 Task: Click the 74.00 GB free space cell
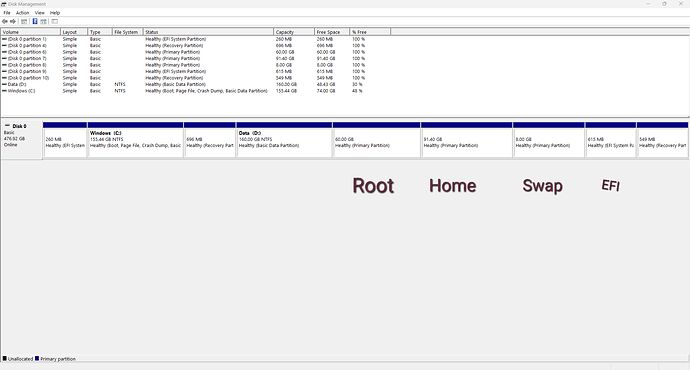[x=326, y=91]
